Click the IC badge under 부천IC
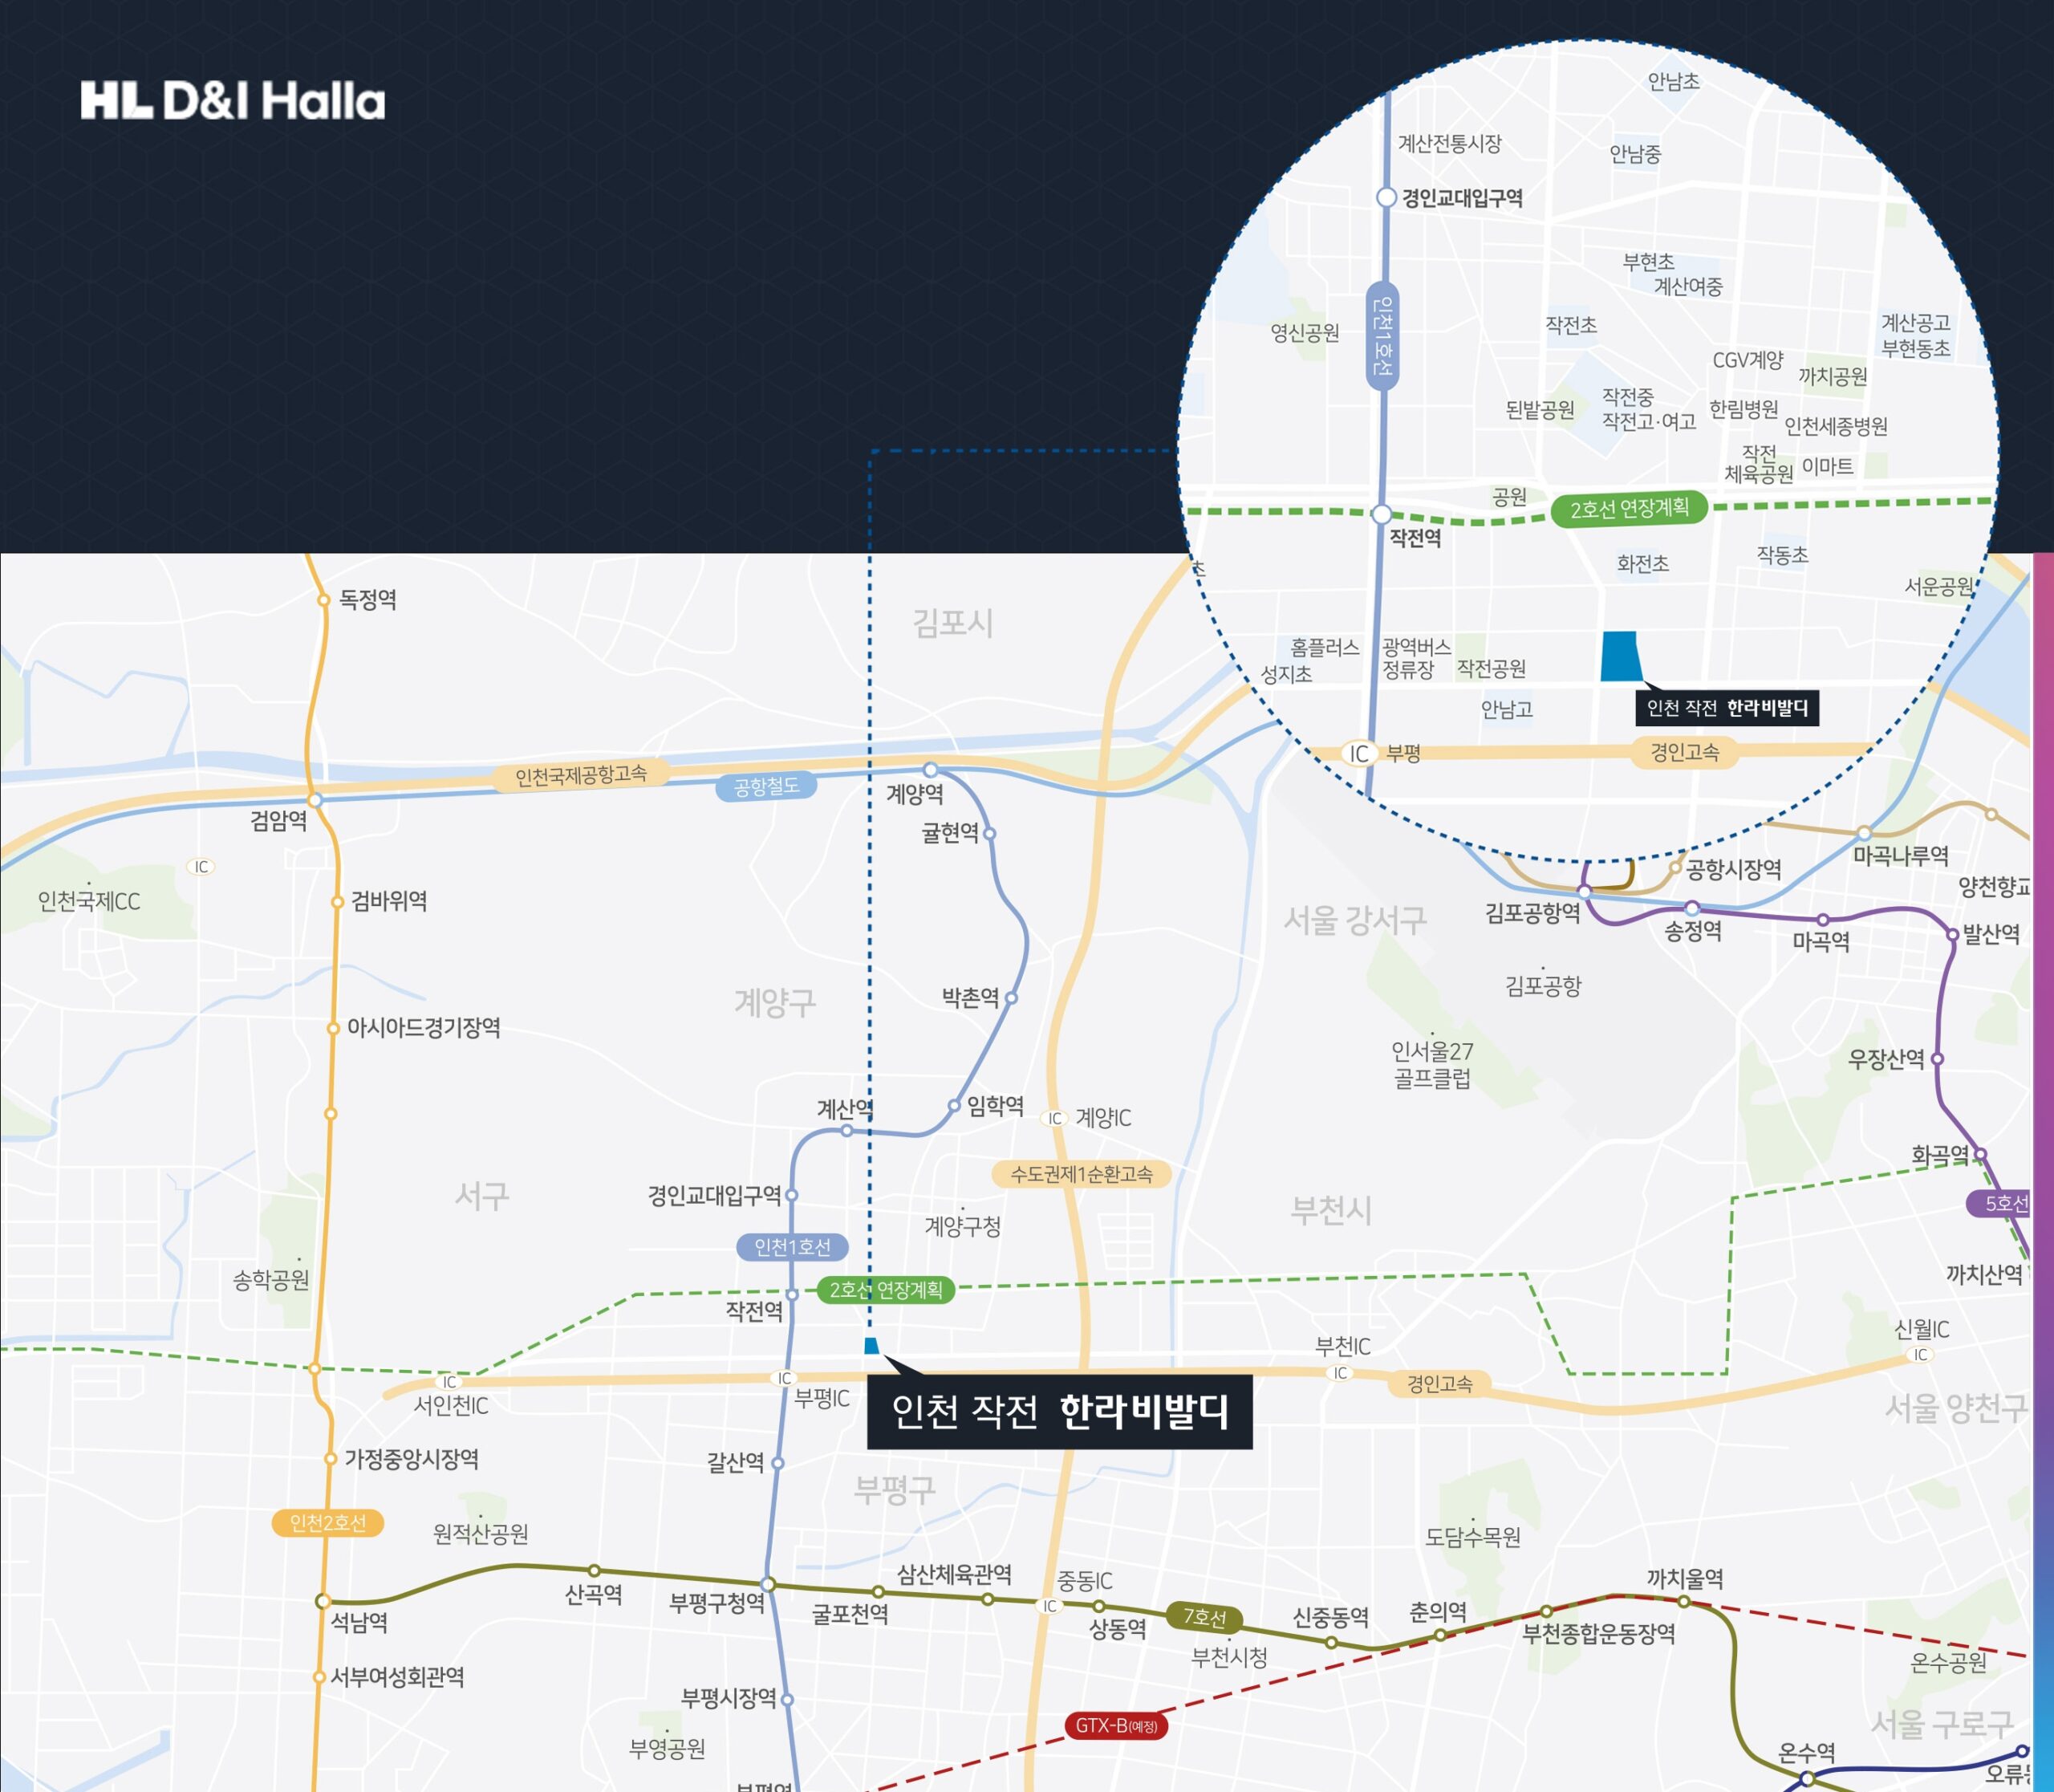The width and height of the screenshot is (2054, 1792). [1340, 1373]
